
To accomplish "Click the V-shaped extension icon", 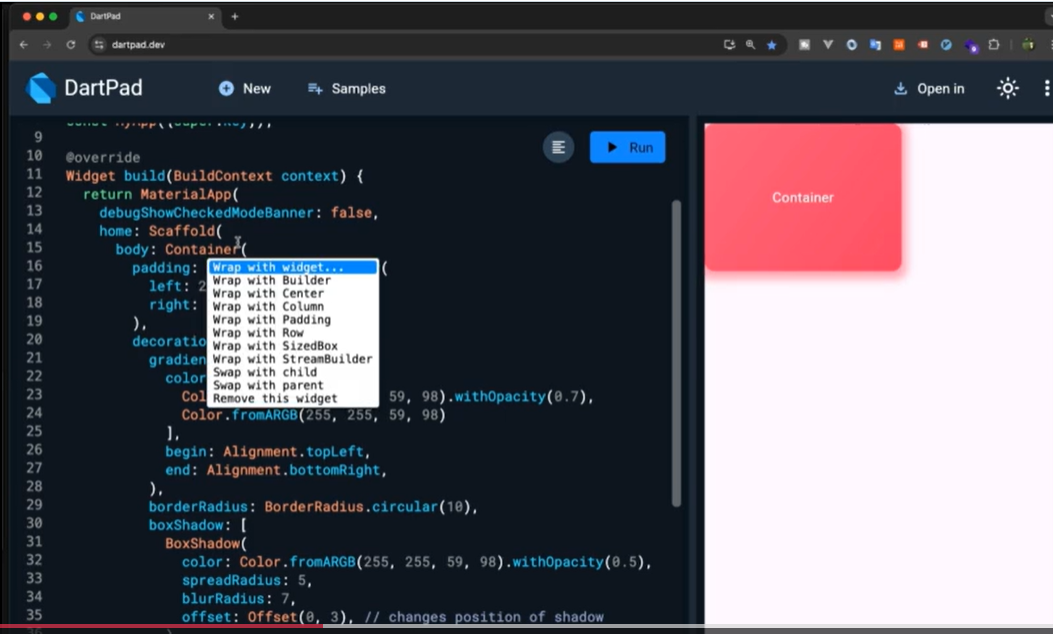I will pyautogui.click(x=827, y=44).
